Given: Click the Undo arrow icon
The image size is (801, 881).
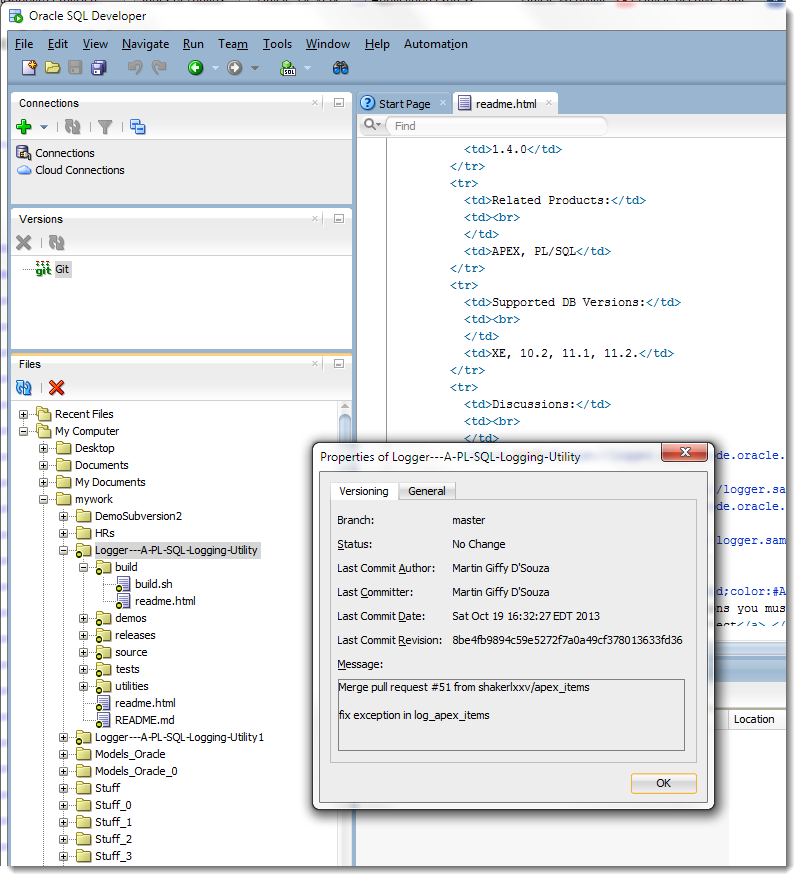Looking at the screenshot, I should click(135, 68).
